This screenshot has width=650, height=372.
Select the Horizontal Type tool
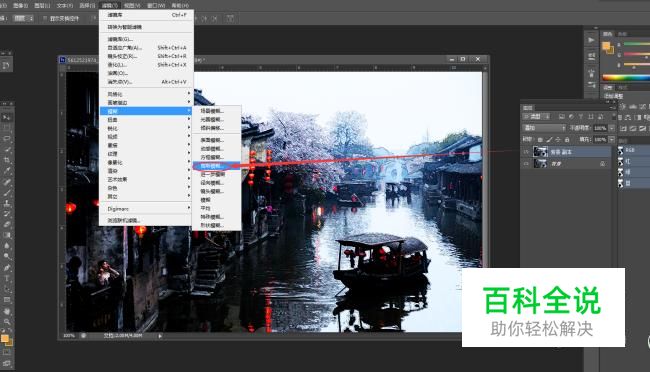point(7,279)
